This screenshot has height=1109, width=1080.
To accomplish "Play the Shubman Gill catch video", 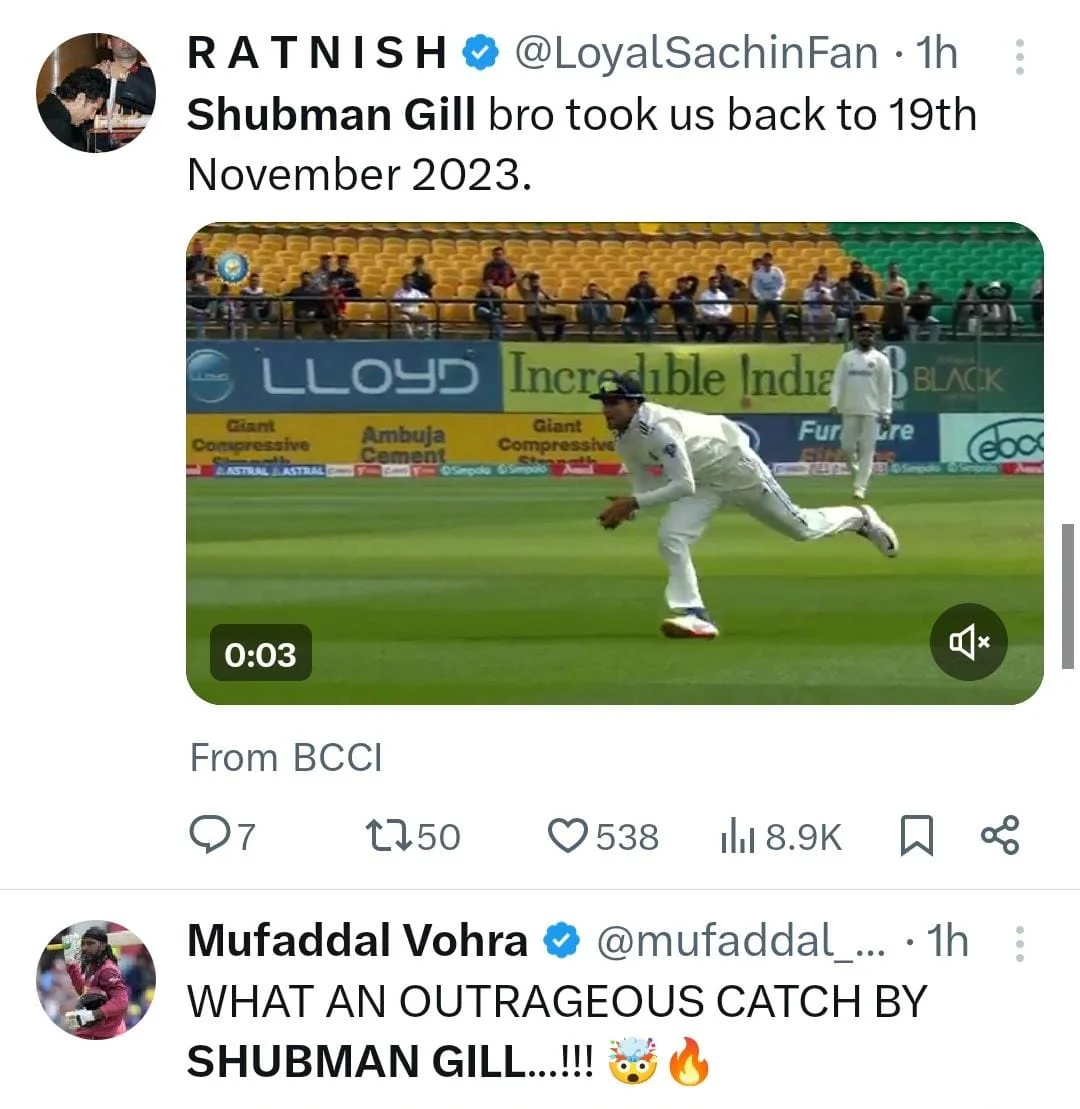I will click(614, 463).
